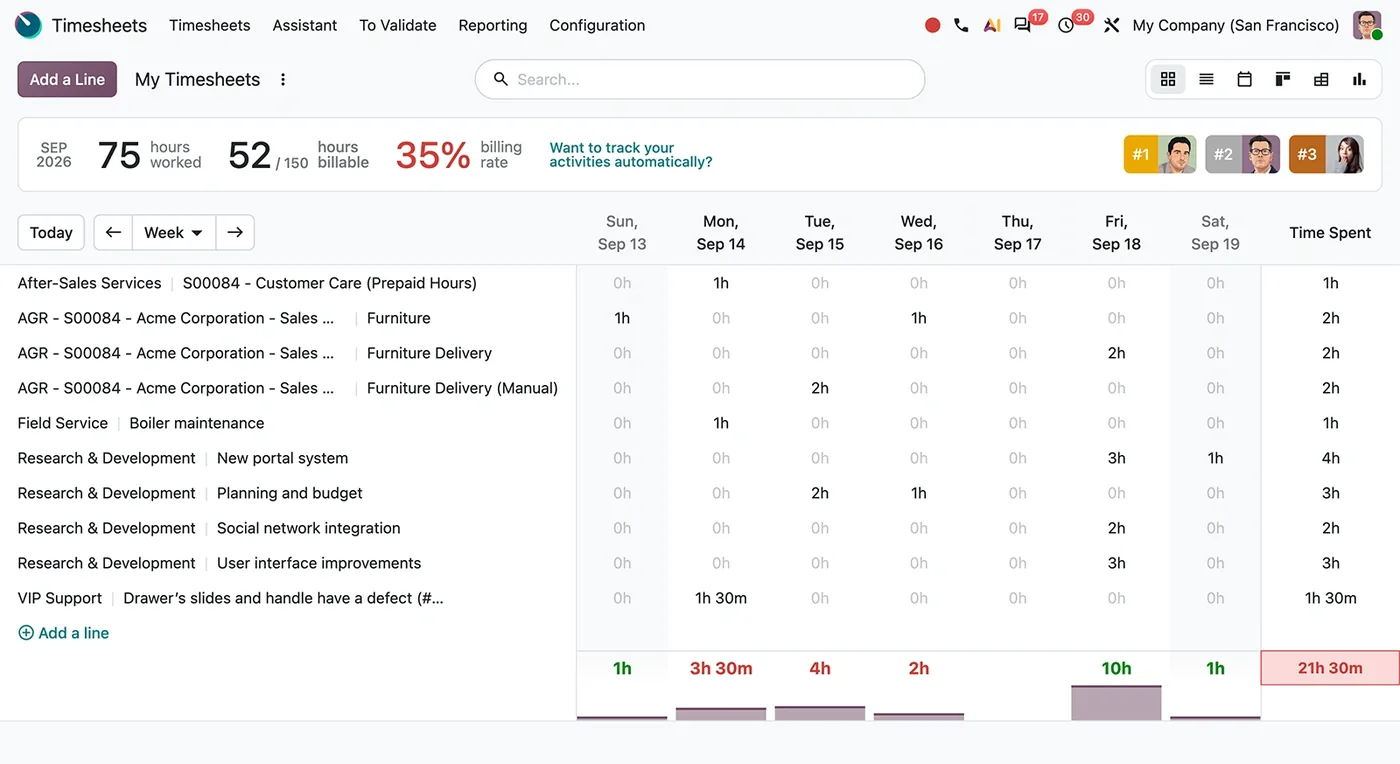Click the Social network integration row label

click(309, 528)
